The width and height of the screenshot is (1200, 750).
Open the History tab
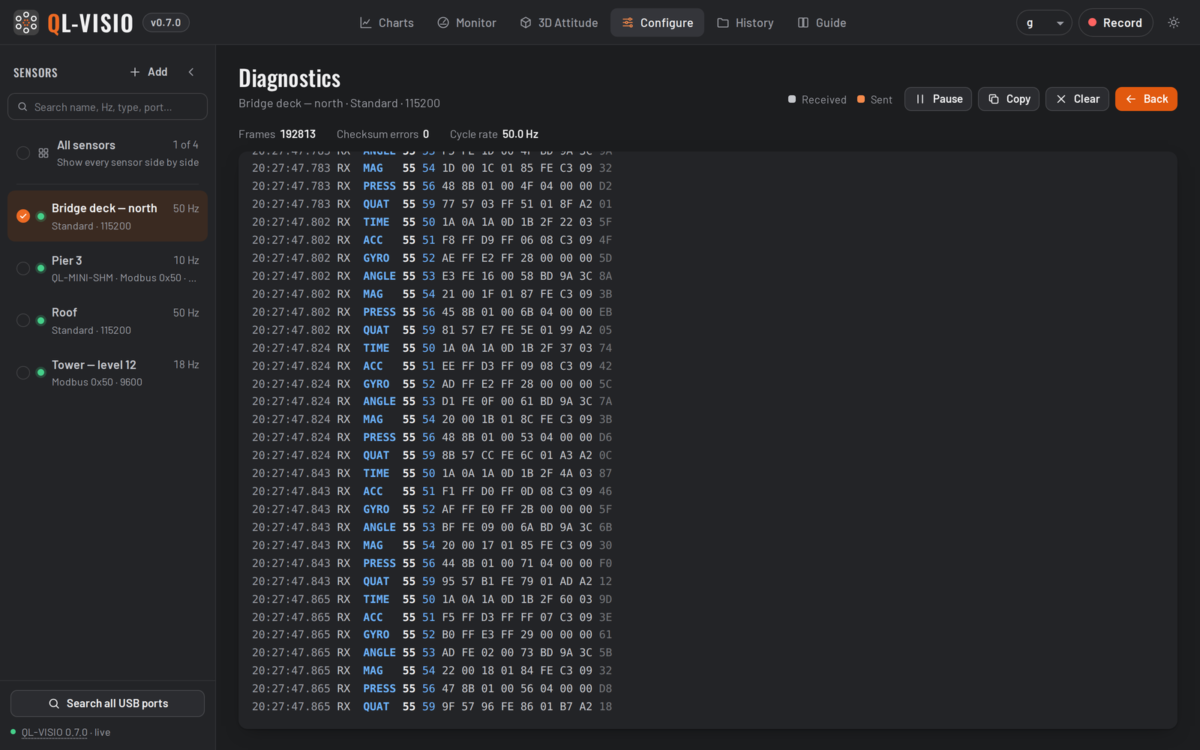pos(745,23)
